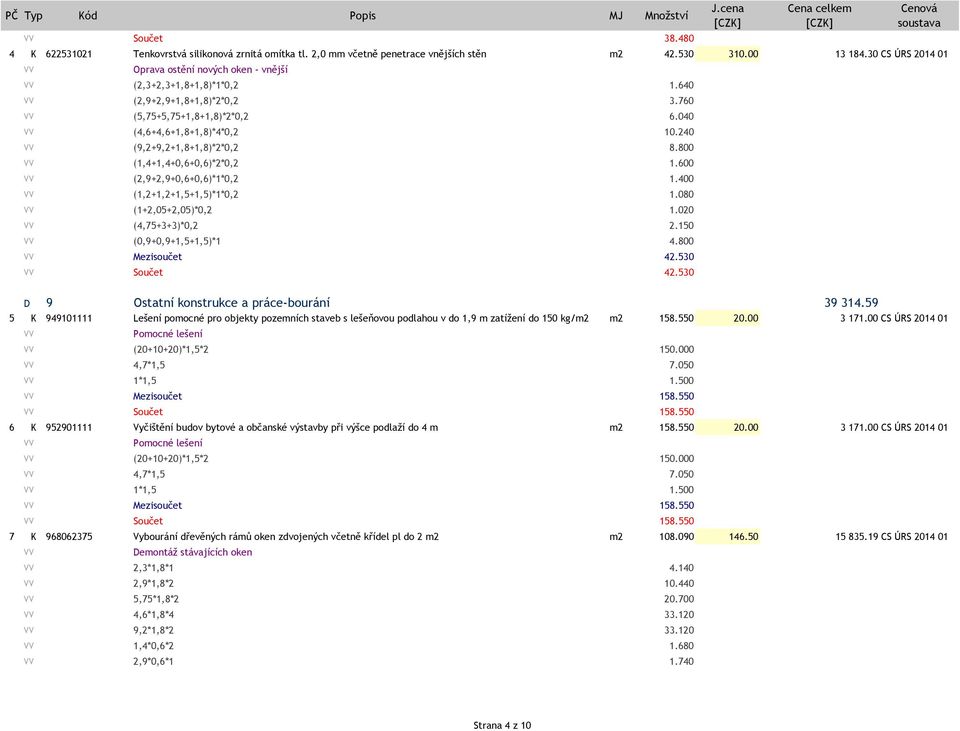The image size is (960, 731).
Task: Click the "MJ" column header
Action: tap(616, 16)
